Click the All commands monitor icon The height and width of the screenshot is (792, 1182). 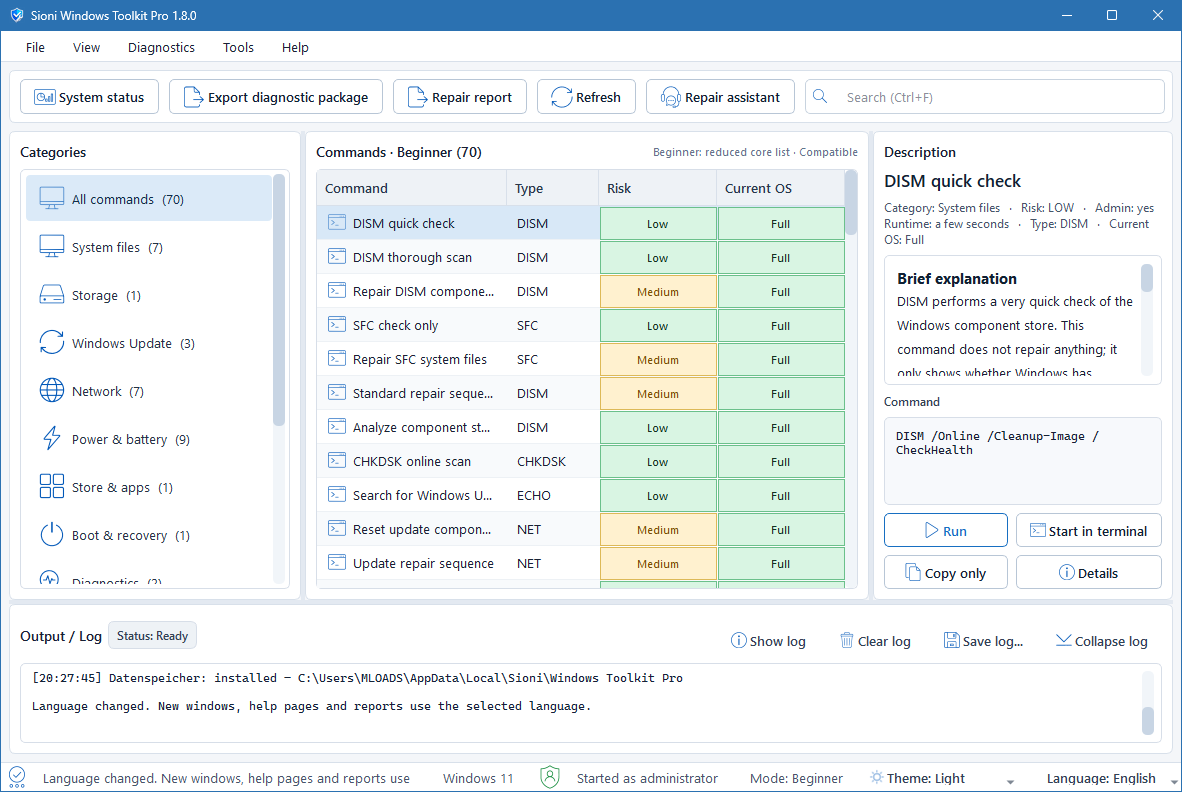coord(51,199)
